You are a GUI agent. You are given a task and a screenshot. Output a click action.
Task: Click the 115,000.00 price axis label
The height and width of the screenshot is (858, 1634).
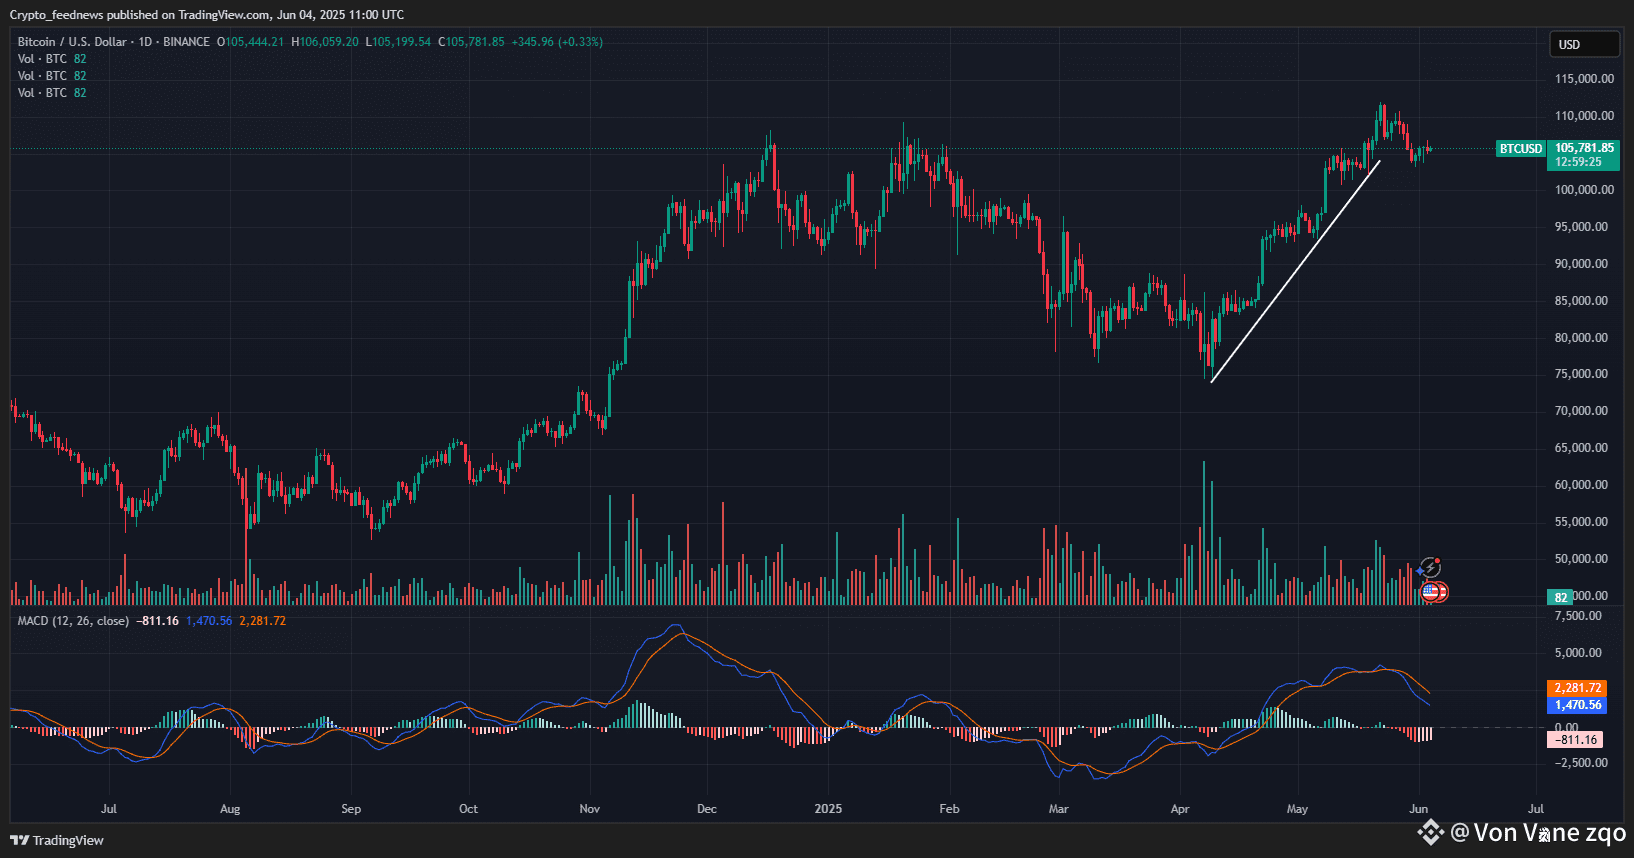pyautogui.click(x=1584, y=79)
